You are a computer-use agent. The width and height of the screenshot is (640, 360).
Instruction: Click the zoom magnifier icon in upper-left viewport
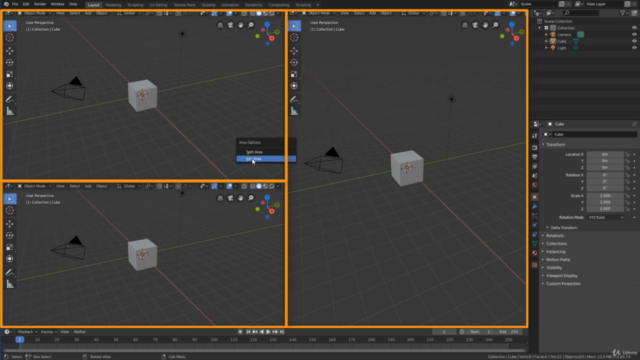click(x=251, y=25)
